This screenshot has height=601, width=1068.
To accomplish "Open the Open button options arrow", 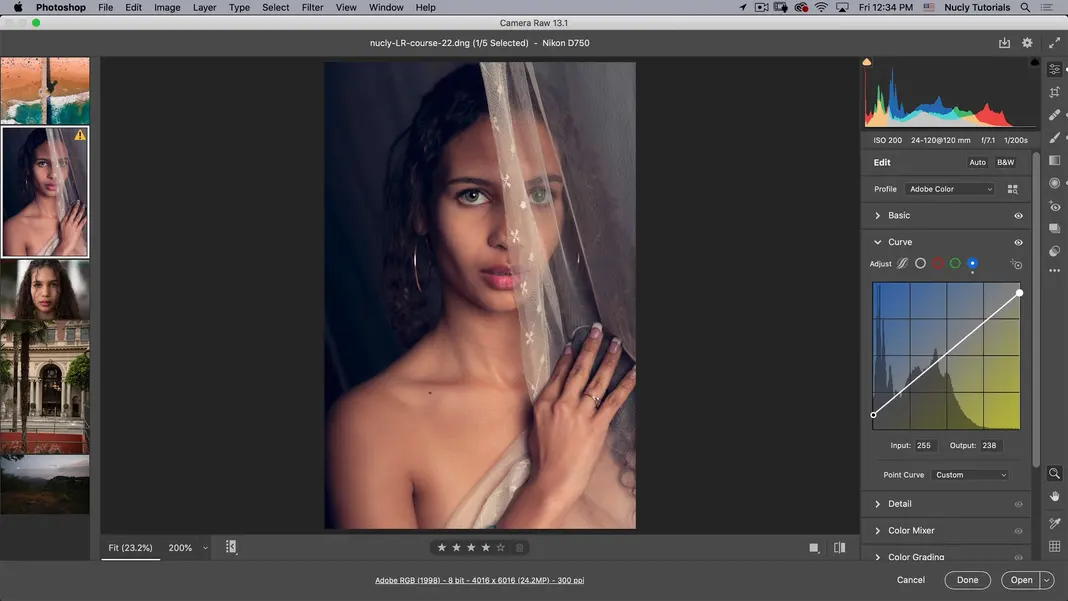I will 1047,580.
